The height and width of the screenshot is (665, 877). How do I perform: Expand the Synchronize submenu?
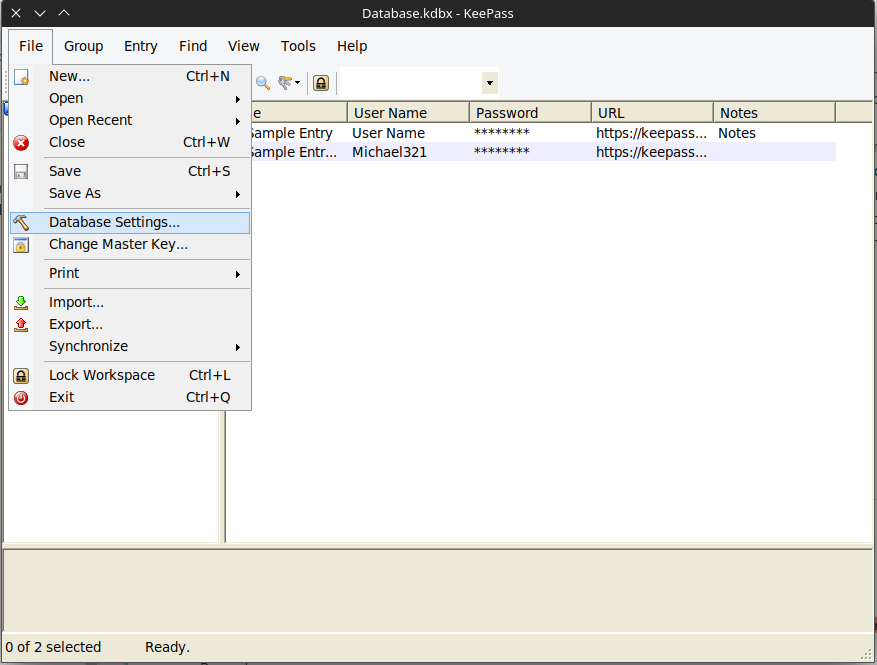[238, 347]
